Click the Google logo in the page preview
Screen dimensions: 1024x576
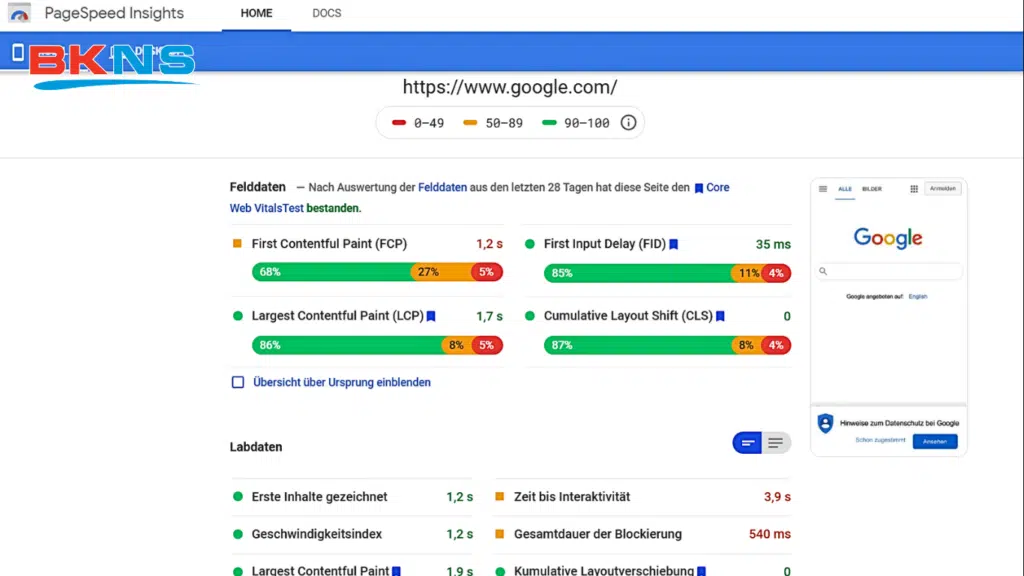point(888,238)
